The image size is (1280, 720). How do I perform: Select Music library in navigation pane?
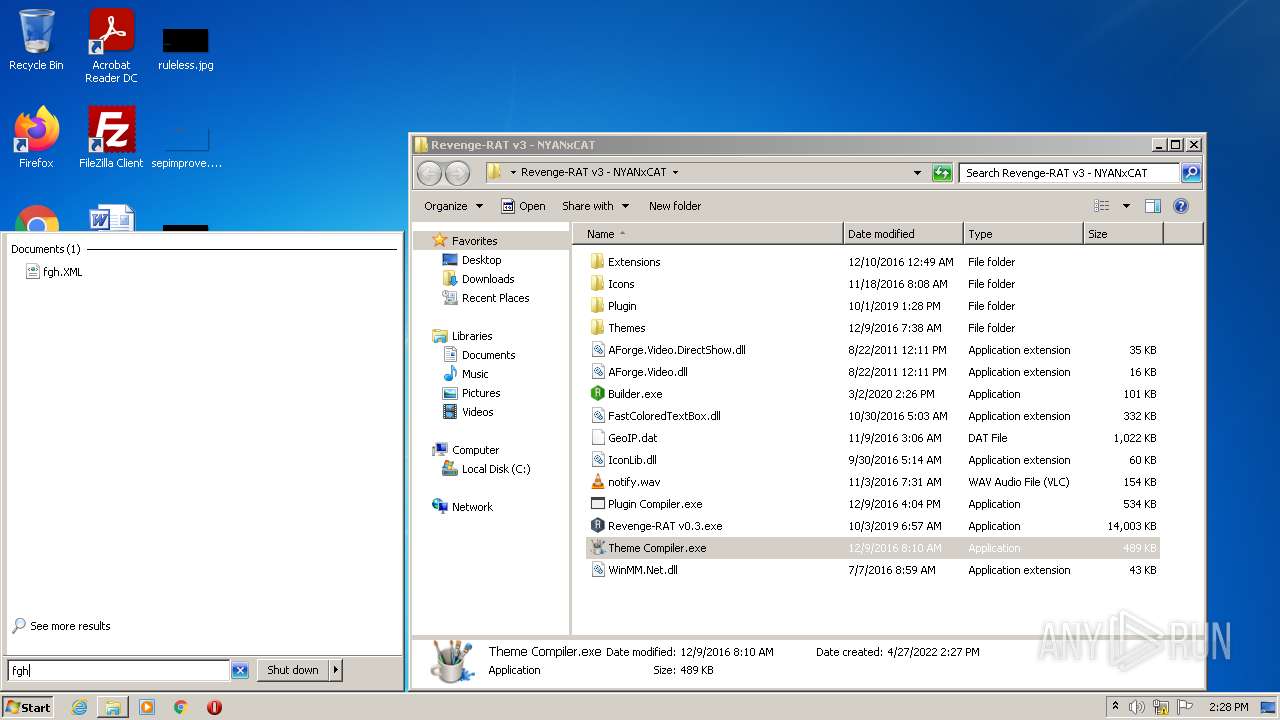click(x=465, y=374)
